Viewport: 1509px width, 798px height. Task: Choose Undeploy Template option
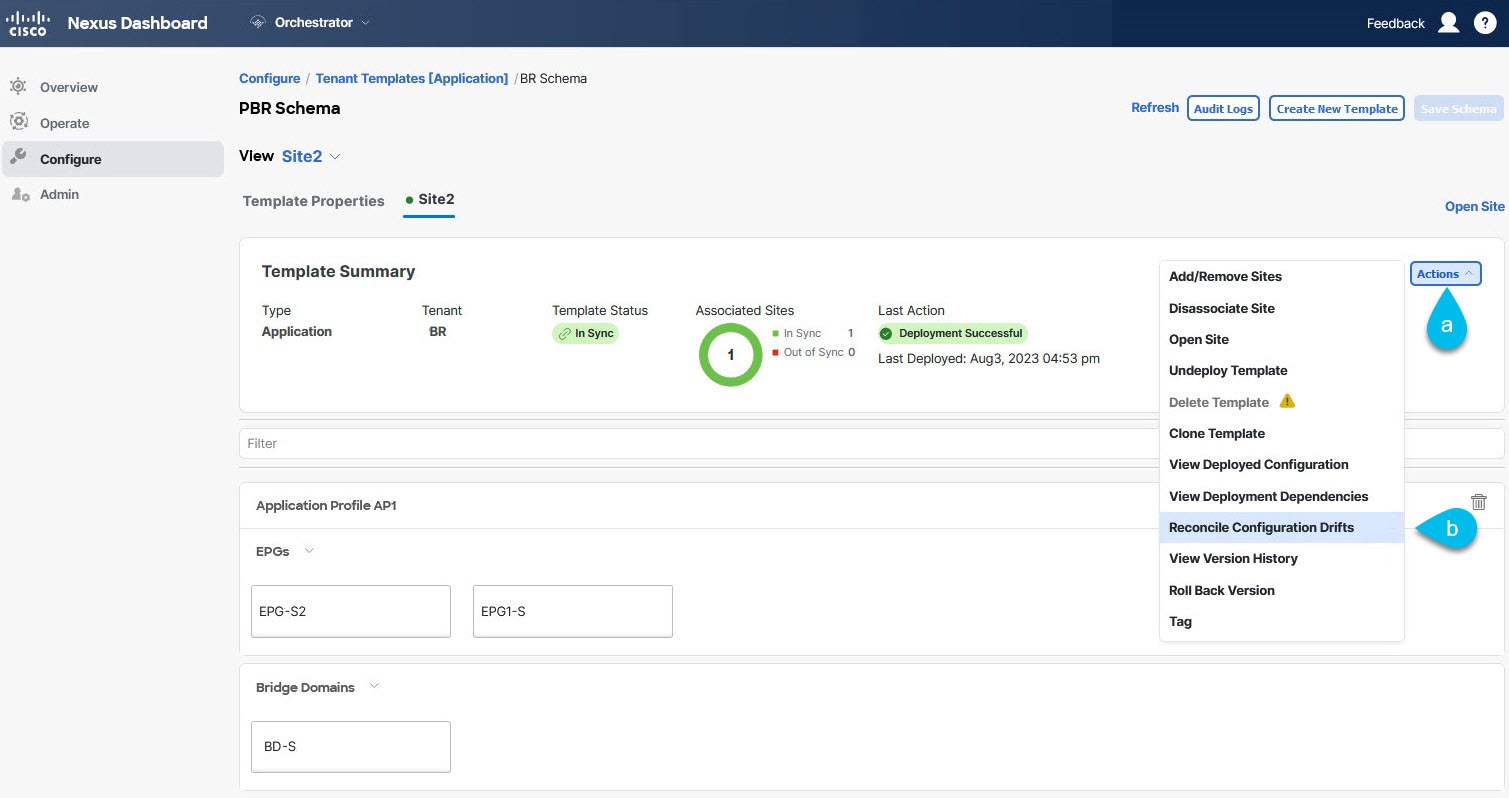(1281, 370)
